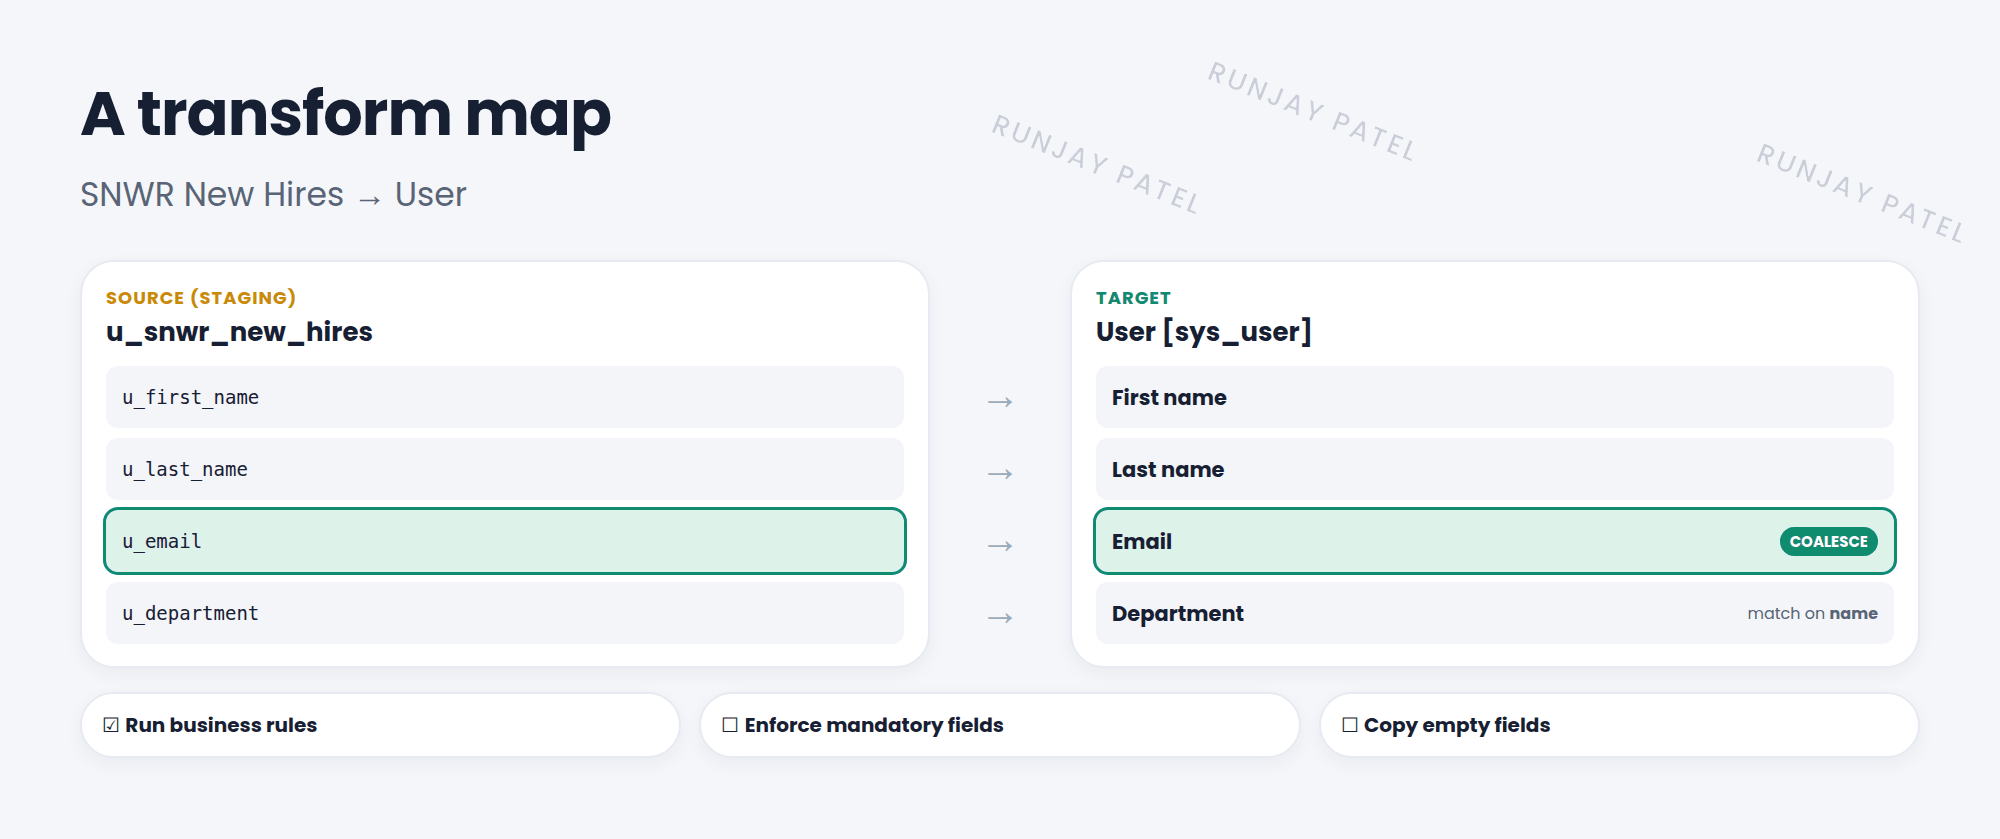Image resolution: width=2000 pixels, height=839 pixels.
Task: Click the SOURCE (STAGING) label
Action: click(201, 298)
